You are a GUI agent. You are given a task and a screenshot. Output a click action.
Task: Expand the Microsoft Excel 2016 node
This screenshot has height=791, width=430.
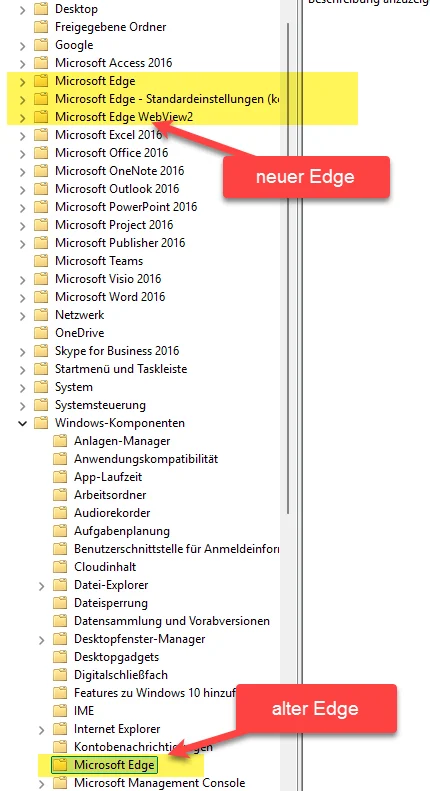(x=22, y=135)
